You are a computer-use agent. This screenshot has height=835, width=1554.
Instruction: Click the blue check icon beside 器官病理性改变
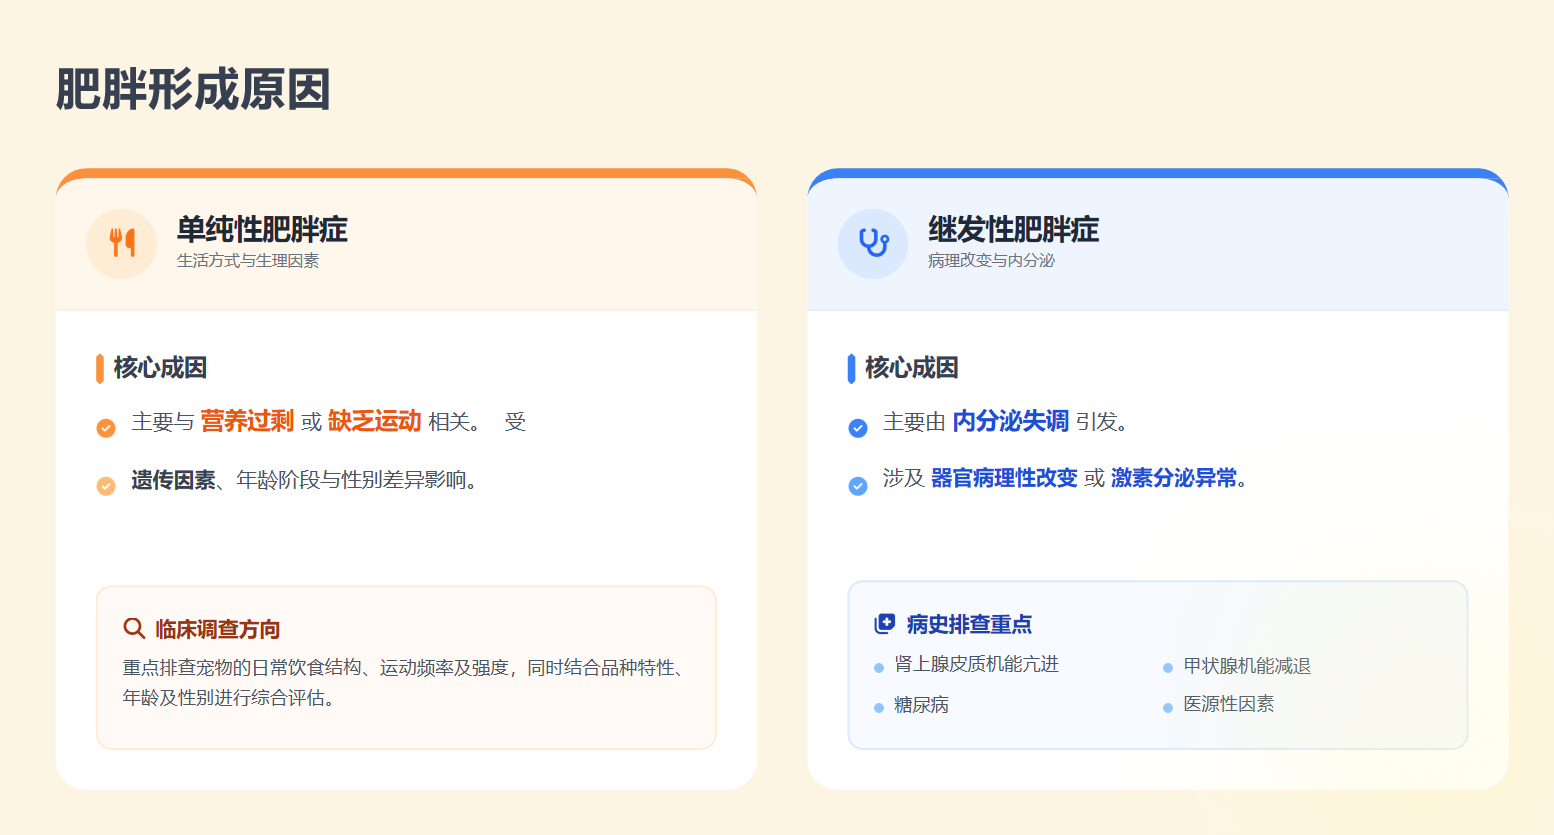[858, 486]
